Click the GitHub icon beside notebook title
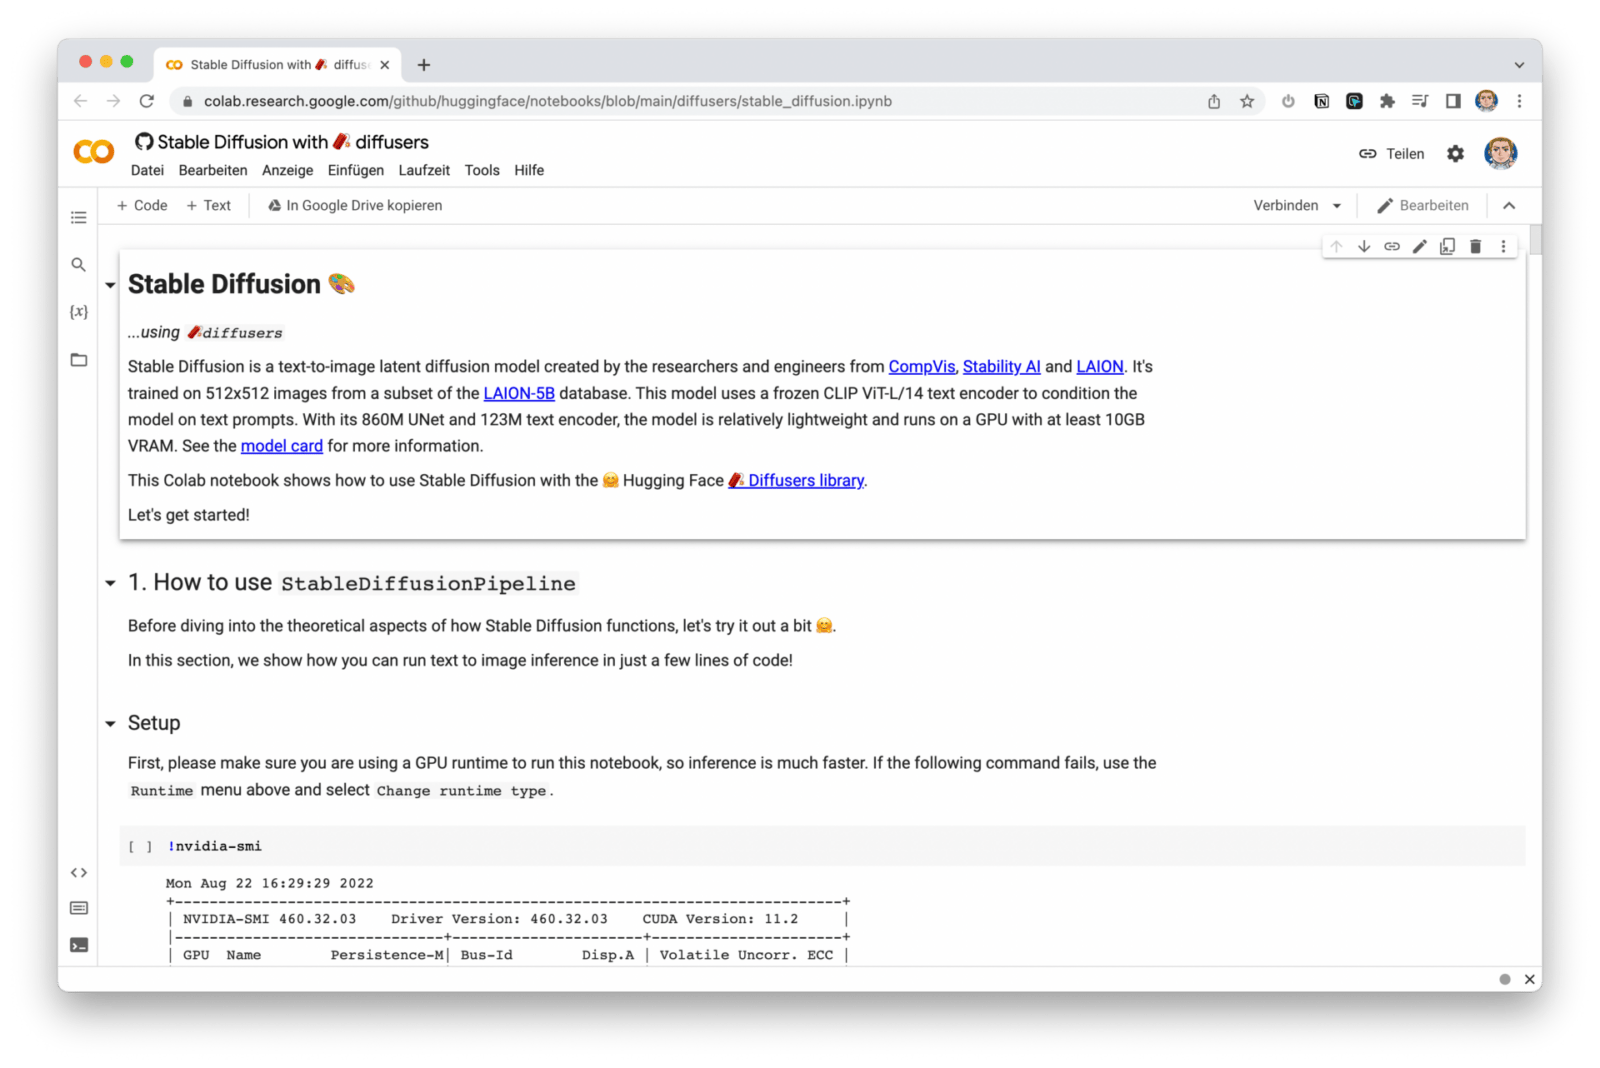Viewport: 1600px width, 1068px height. pos(144,142)
